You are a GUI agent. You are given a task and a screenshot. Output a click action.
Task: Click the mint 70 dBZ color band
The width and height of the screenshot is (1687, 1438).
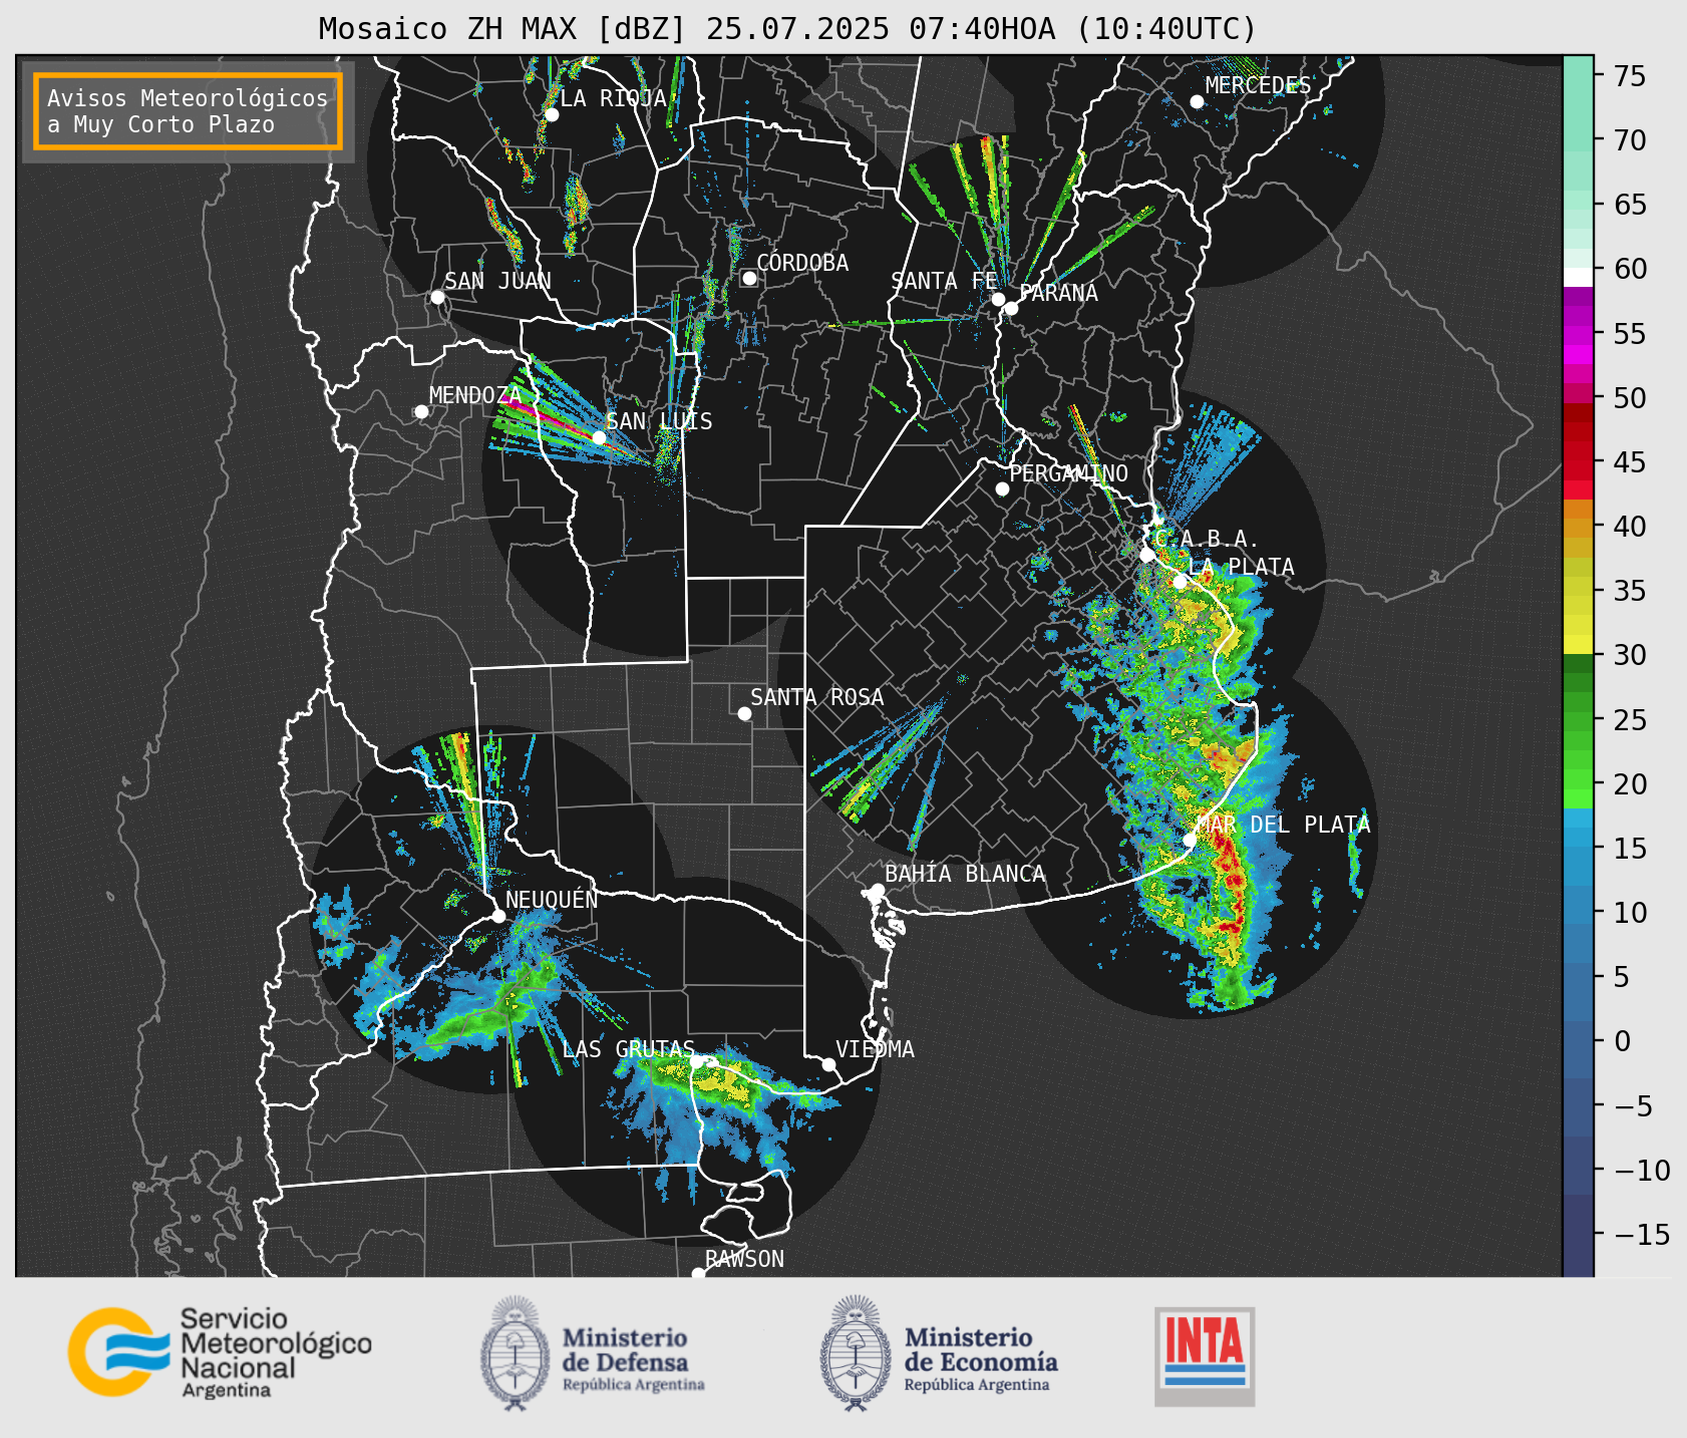click(1578, 140)
